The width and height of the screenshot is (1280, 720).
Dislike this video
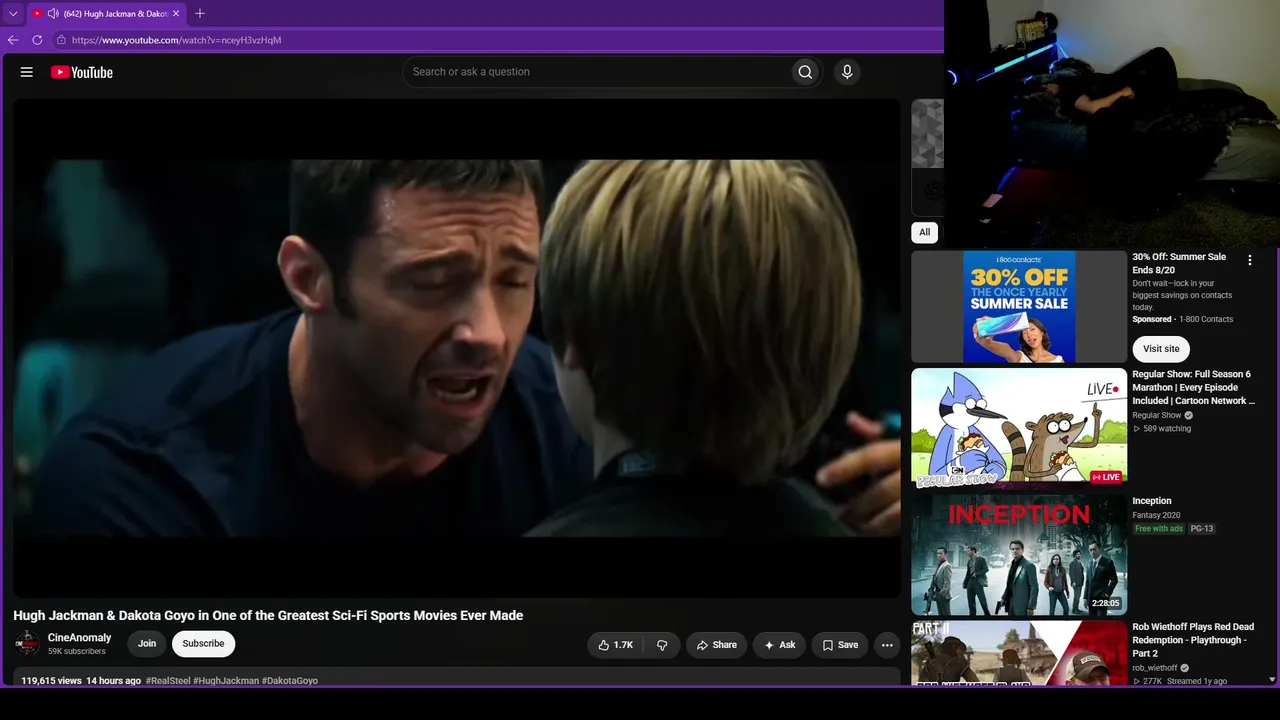(x=662, y=645)
